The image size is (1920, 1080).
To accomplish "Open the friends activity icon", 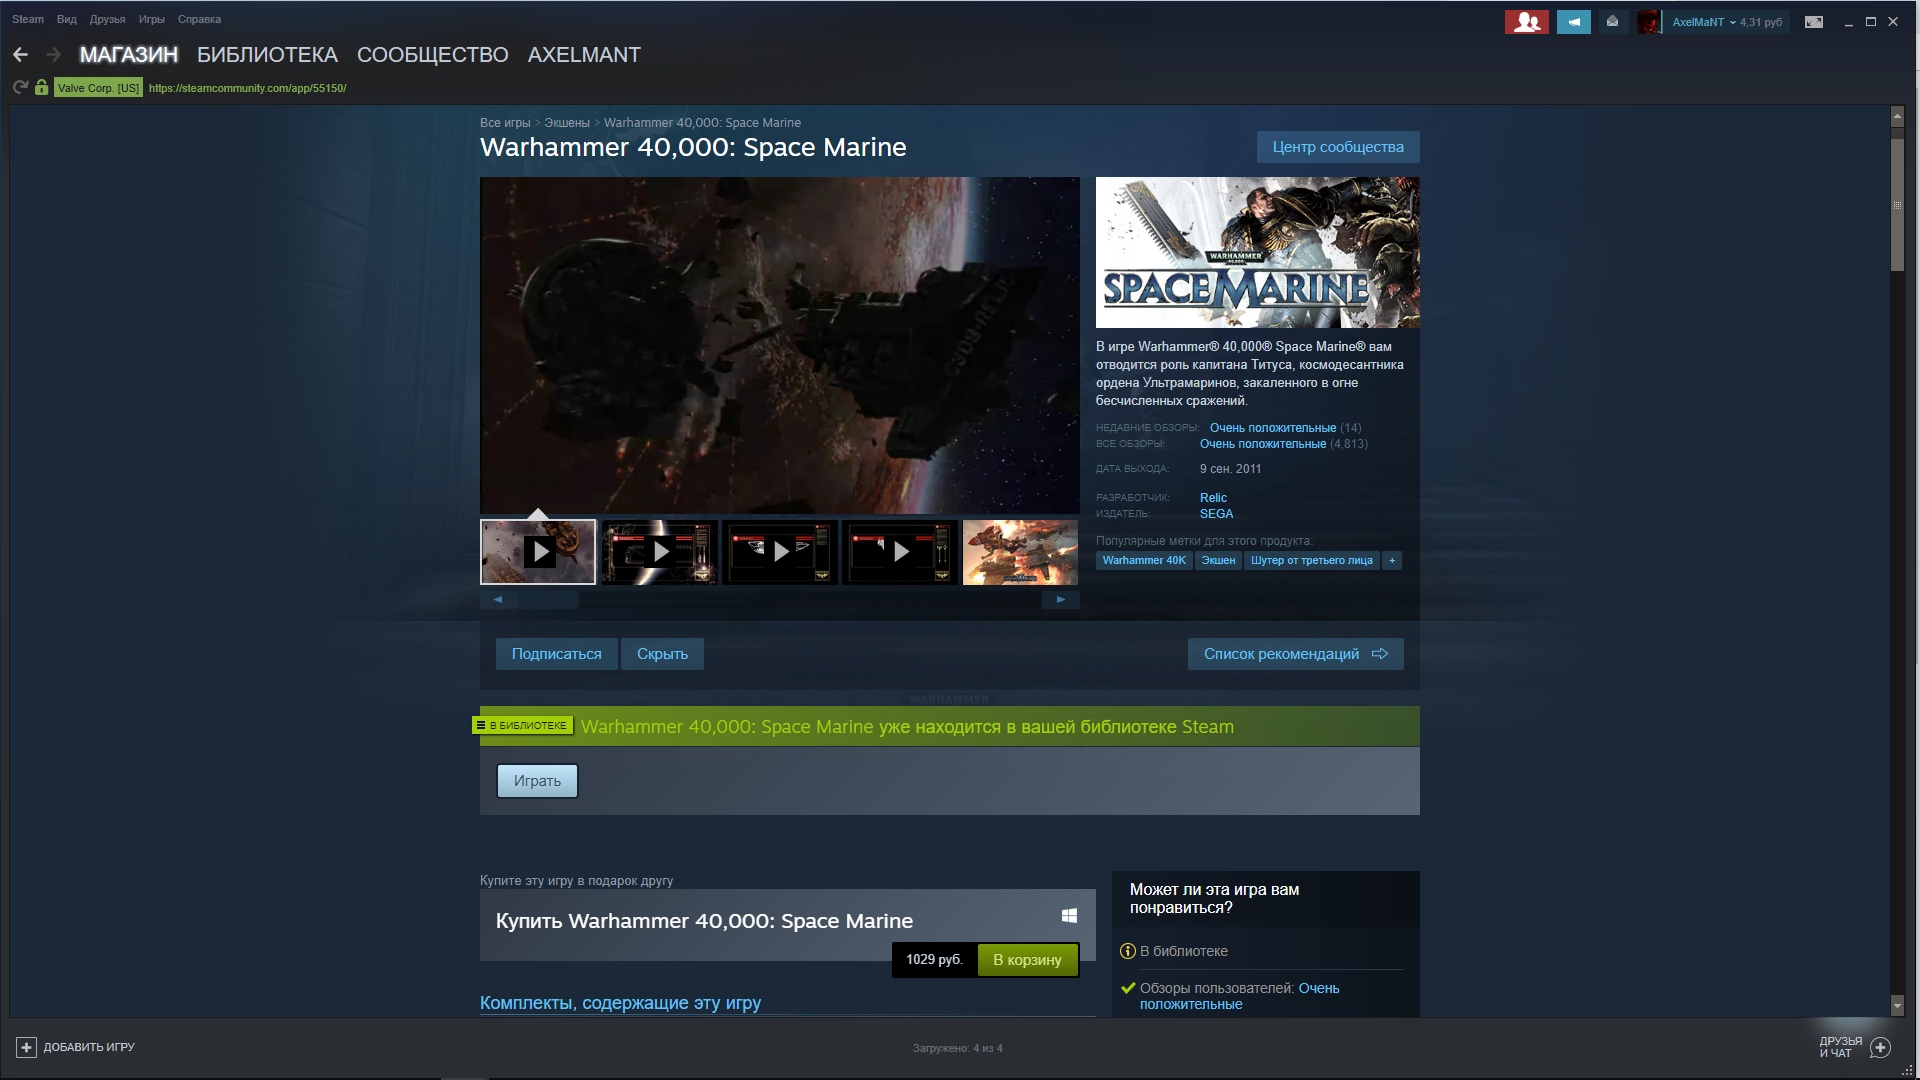I will pos(1526,22).
